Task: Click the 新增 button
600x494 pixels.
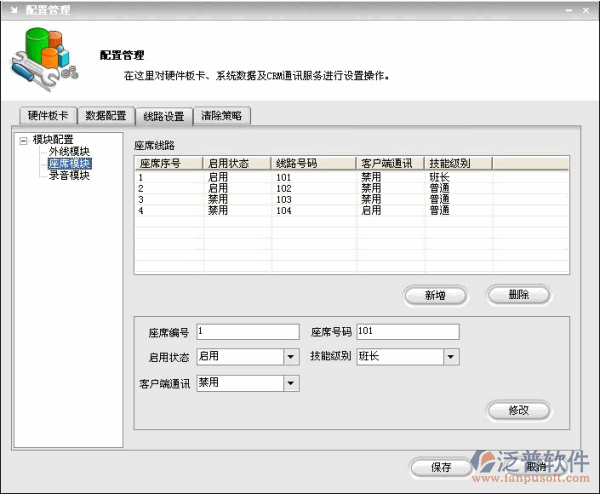Action: point(435,295)
